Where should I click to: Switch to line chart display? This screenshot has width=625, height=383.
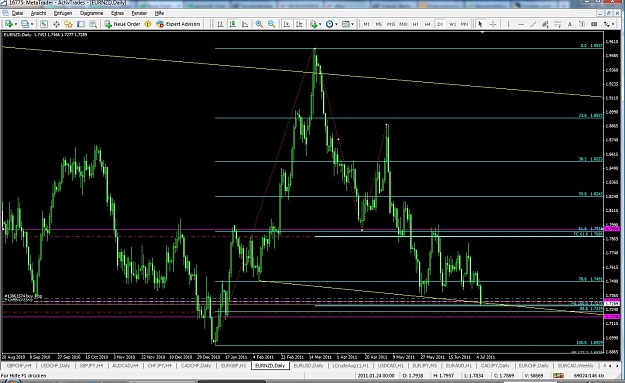click(245, 24)
